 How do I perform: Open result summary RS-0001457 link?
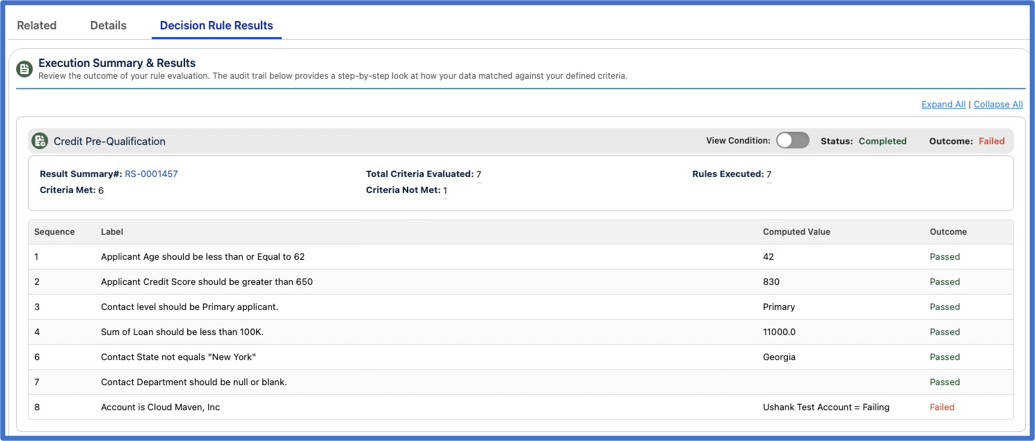click(151, 174)
